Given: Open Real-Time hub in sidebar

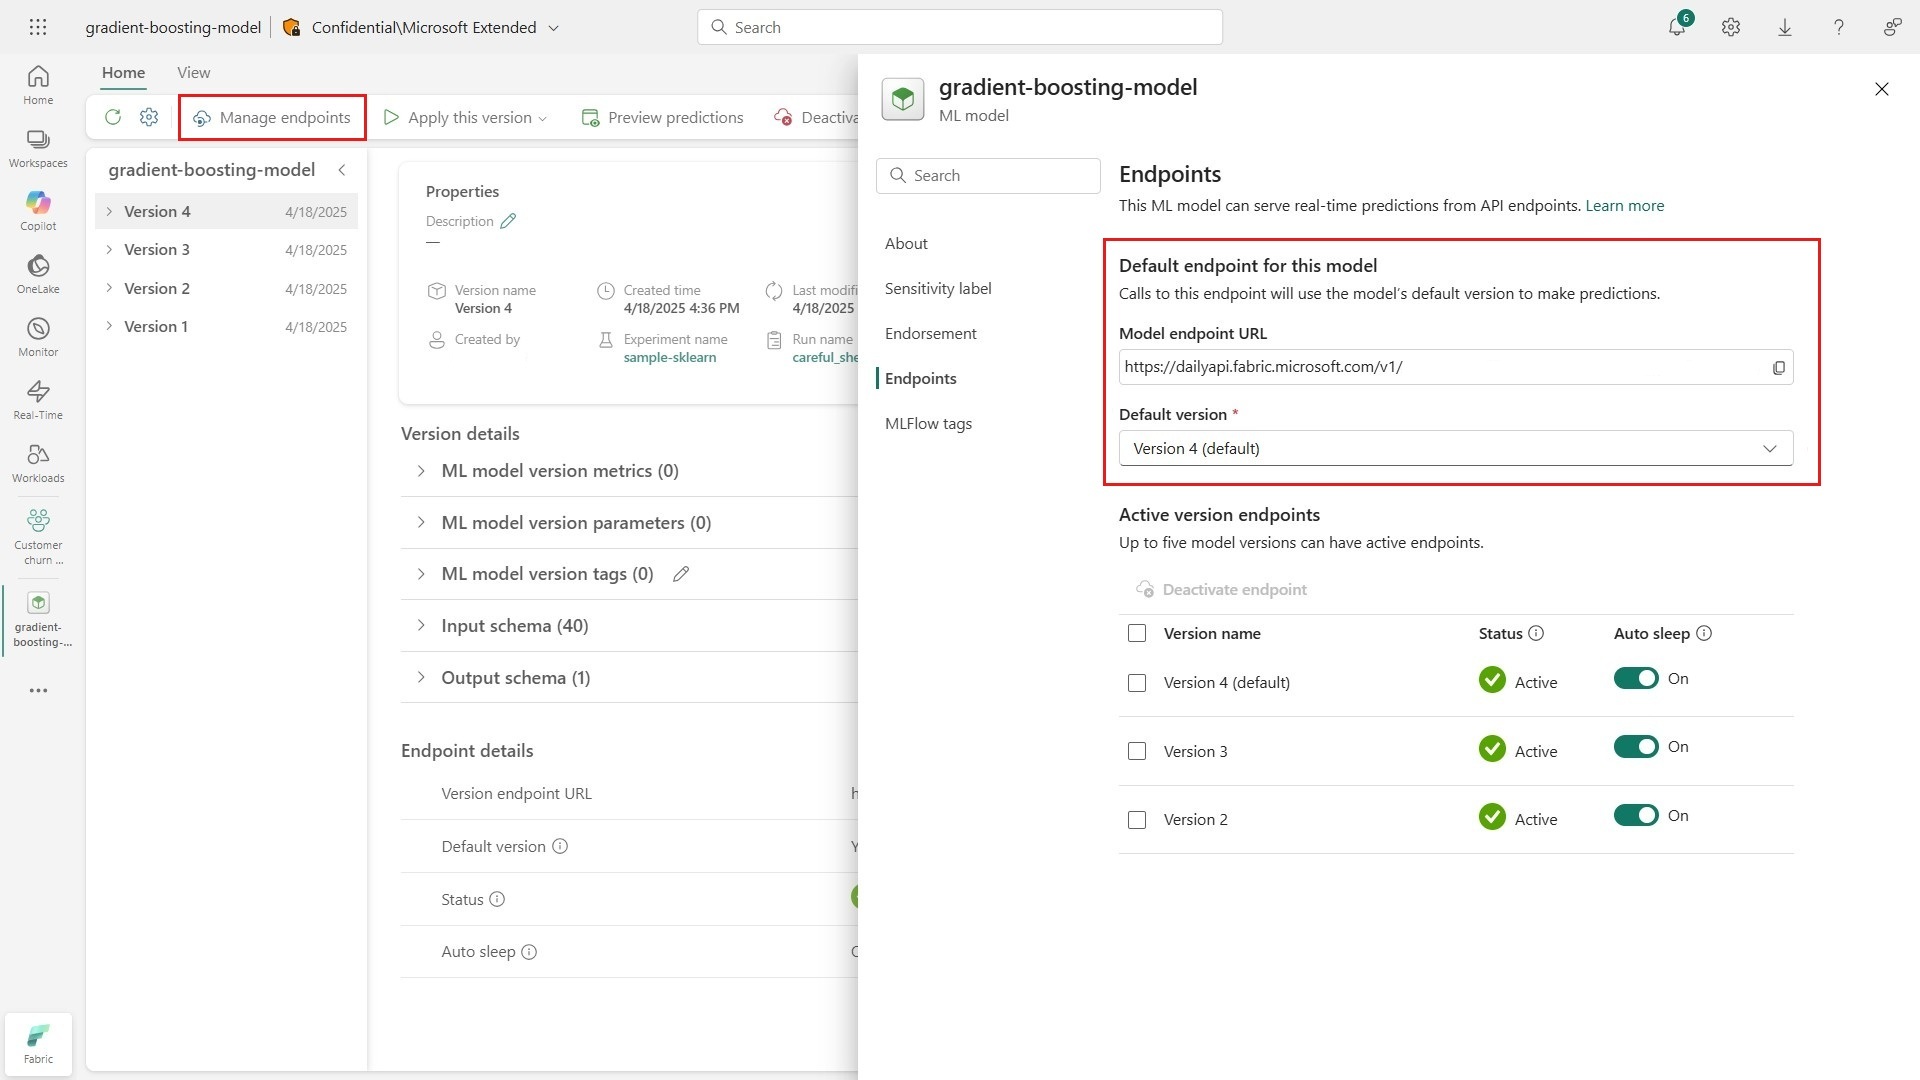Looking at the screenshot, I should 38,399.
